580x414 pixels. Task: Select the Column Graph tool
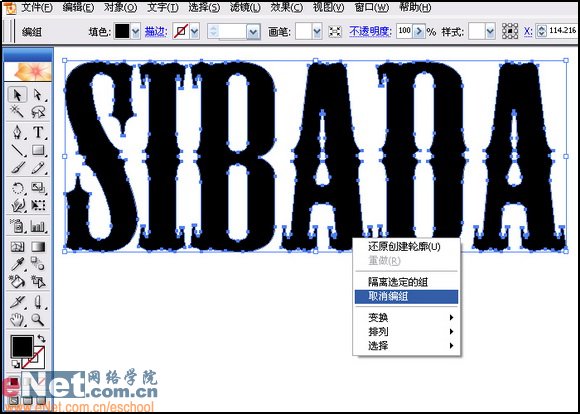[x=38, y=226]
